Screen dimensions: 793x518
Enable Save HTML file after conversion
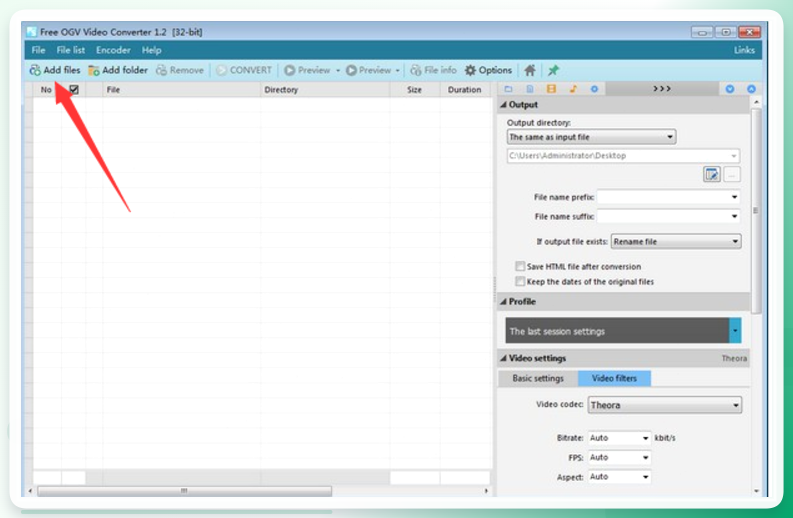pyautogui.click(x=519, y=266)
